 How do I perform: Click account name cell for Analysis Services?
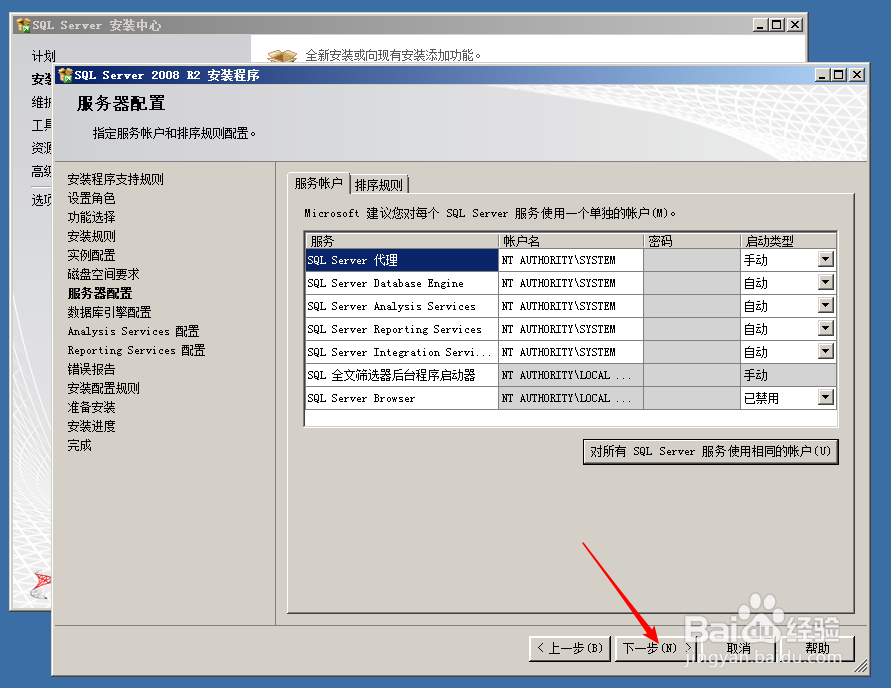(571, 306)
